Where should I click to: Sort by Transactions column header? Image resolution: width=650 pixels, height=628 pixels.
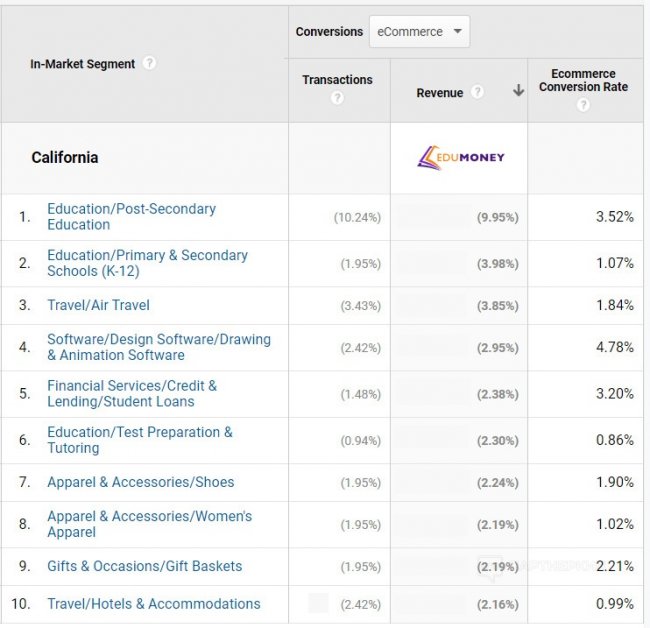pyautogui.click(x=337, y=80)
